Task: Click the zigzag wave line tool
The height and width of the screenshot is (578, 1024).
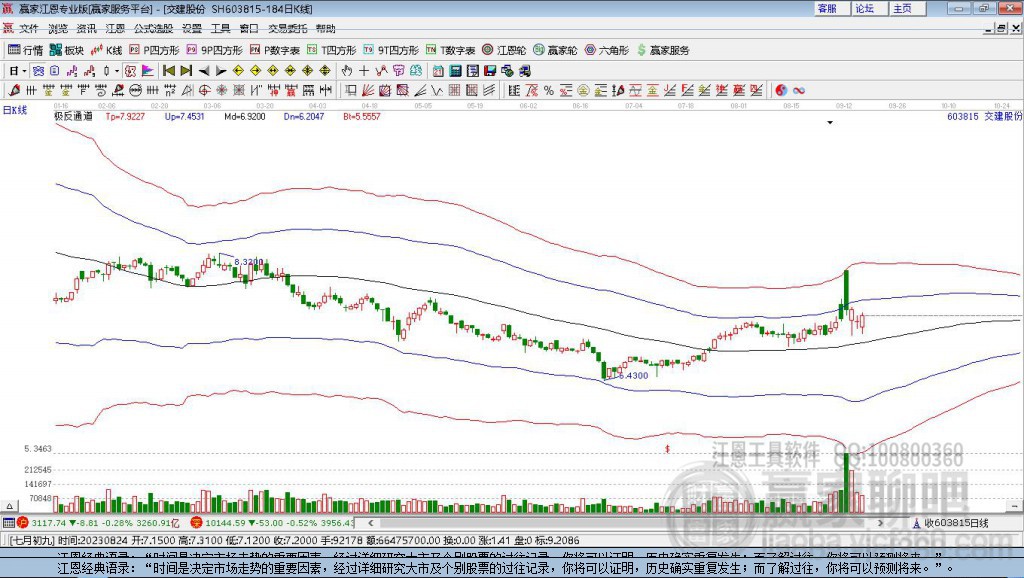Action: 437,90
